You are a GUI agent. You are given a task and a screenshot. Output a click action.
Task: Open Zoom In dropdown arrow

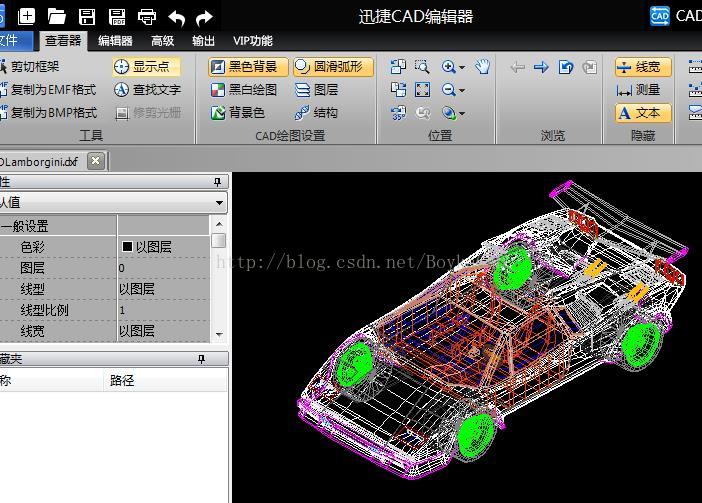[462, 68]
